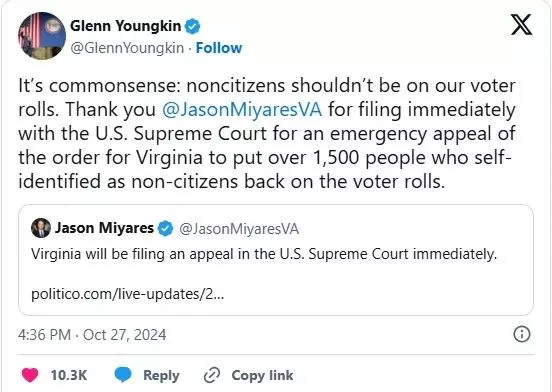Open the tweet info circle icon
The width and height of the screenshot is (552, 392).
click(522, 334)
